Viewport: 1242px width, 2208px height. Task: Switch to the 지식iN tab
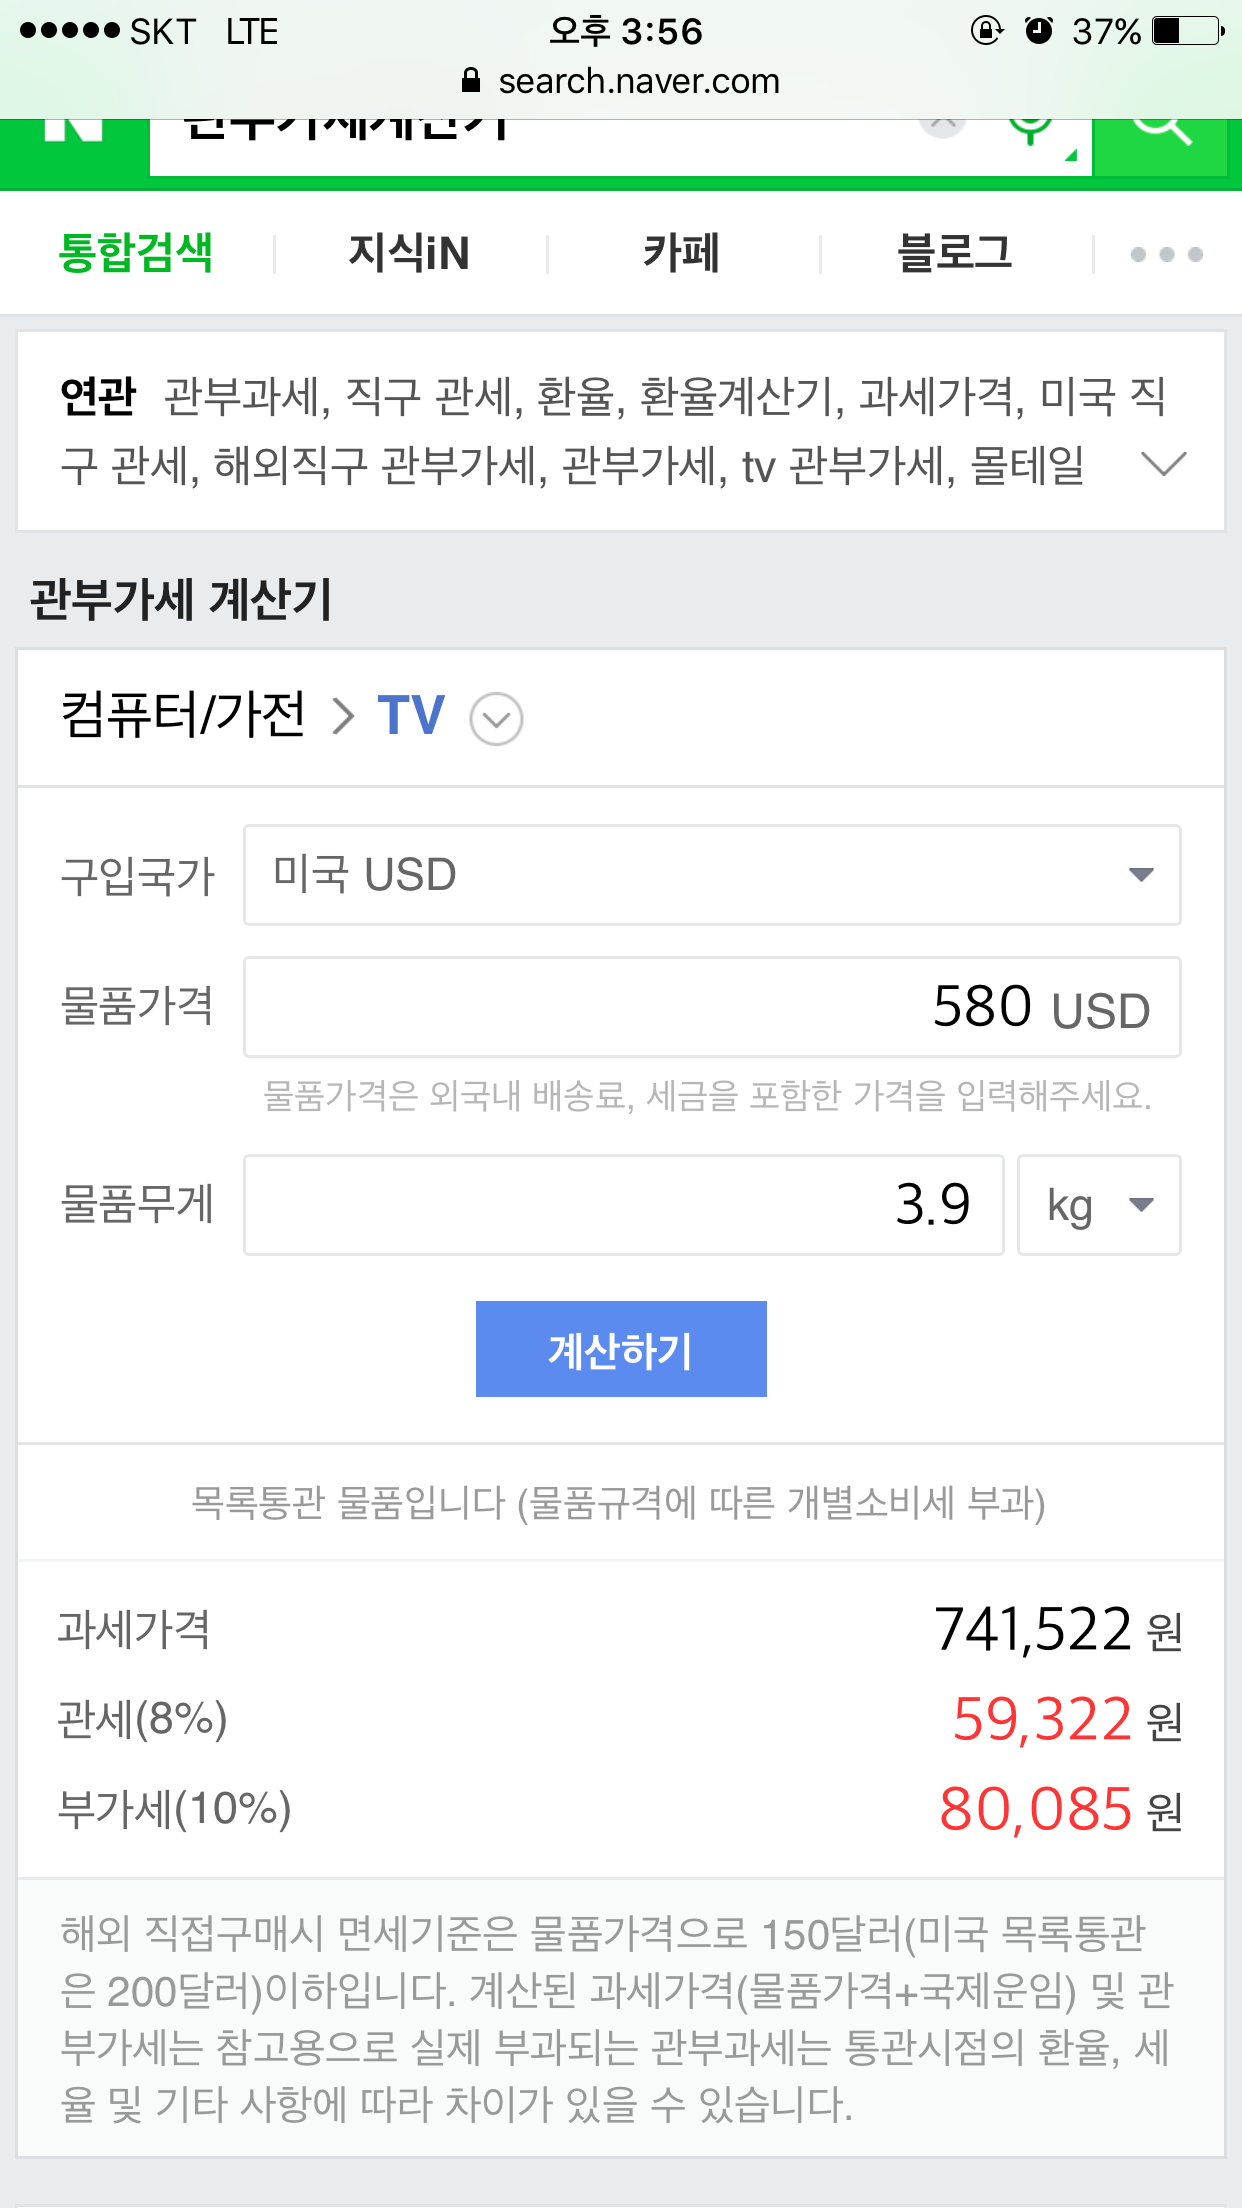click(x=409, y=253)
